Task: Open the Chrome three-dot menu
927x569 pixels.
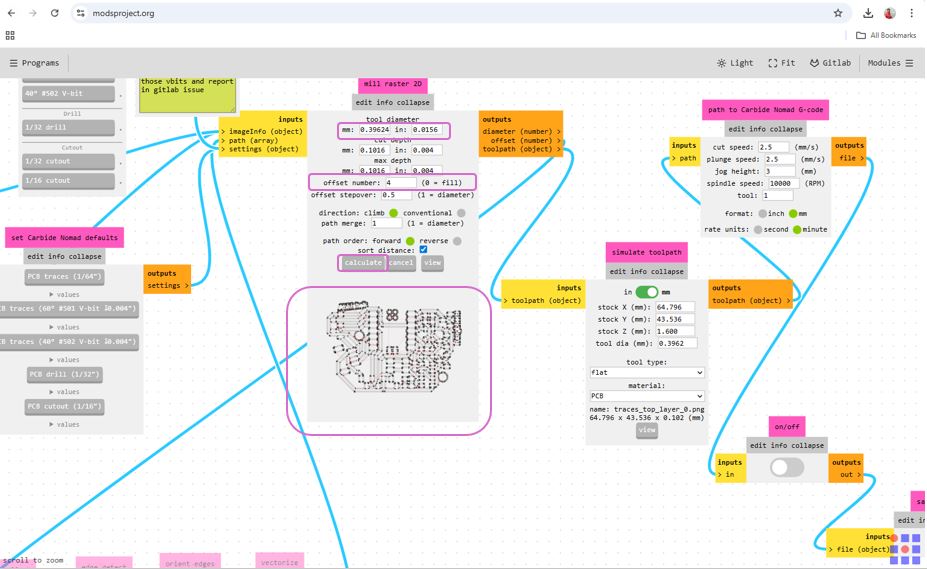Action: tap(912, 13)
